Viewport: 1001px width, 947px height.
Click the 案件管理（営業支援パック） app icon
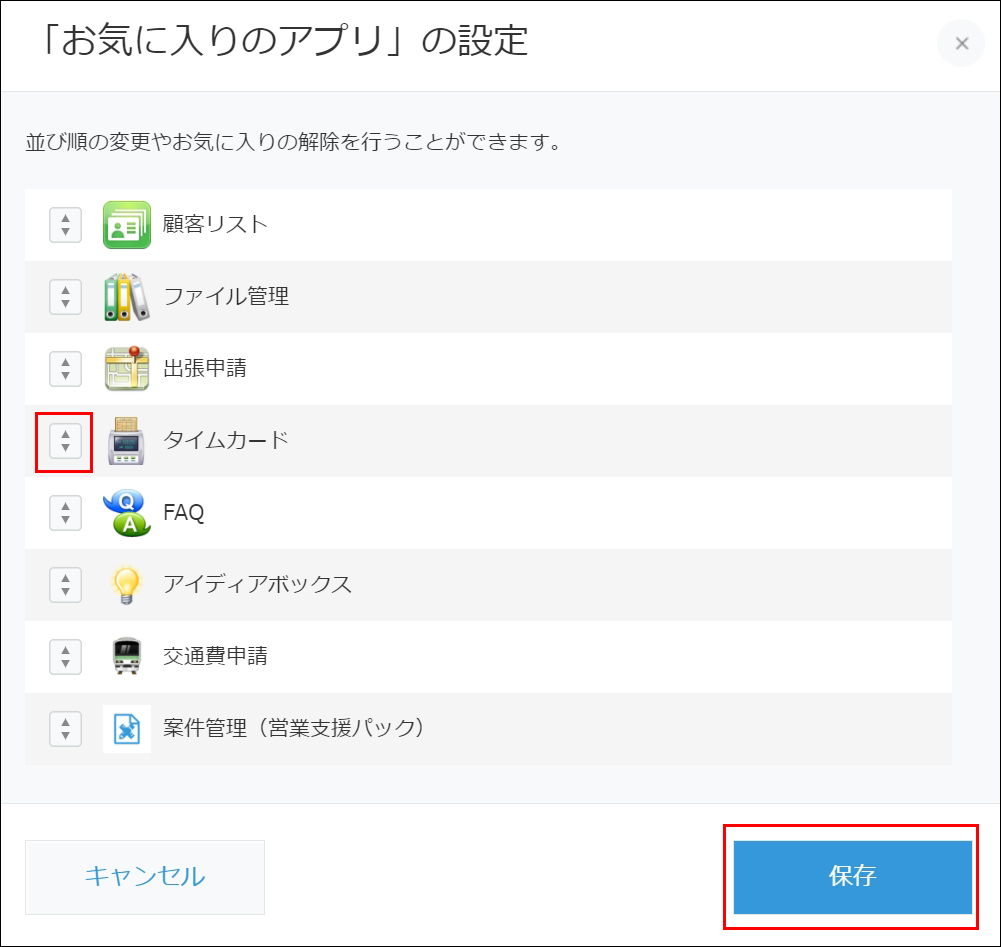point(126,728)
